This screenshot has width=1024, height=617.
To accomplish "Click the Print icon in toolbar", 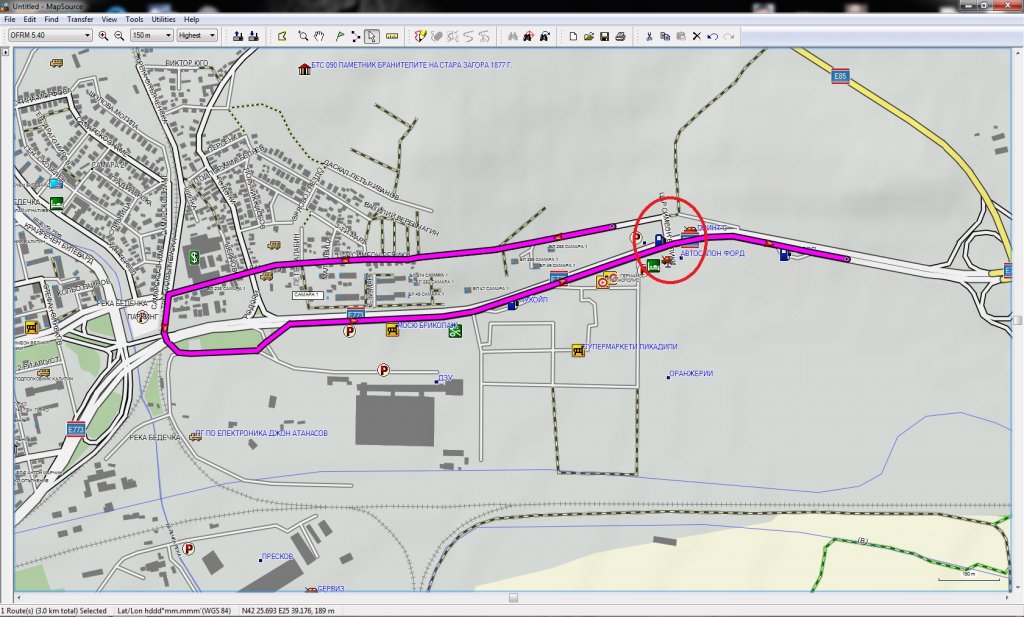I will point(621,36).
